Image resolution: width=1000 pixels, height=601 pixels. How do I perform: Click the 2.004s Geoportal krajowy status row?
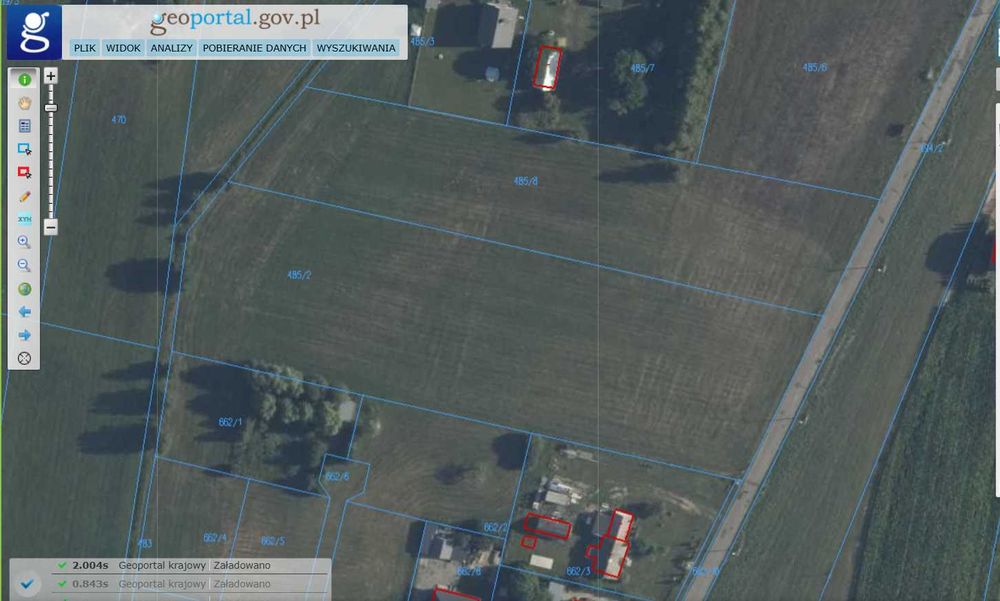[x=191, y=565]
